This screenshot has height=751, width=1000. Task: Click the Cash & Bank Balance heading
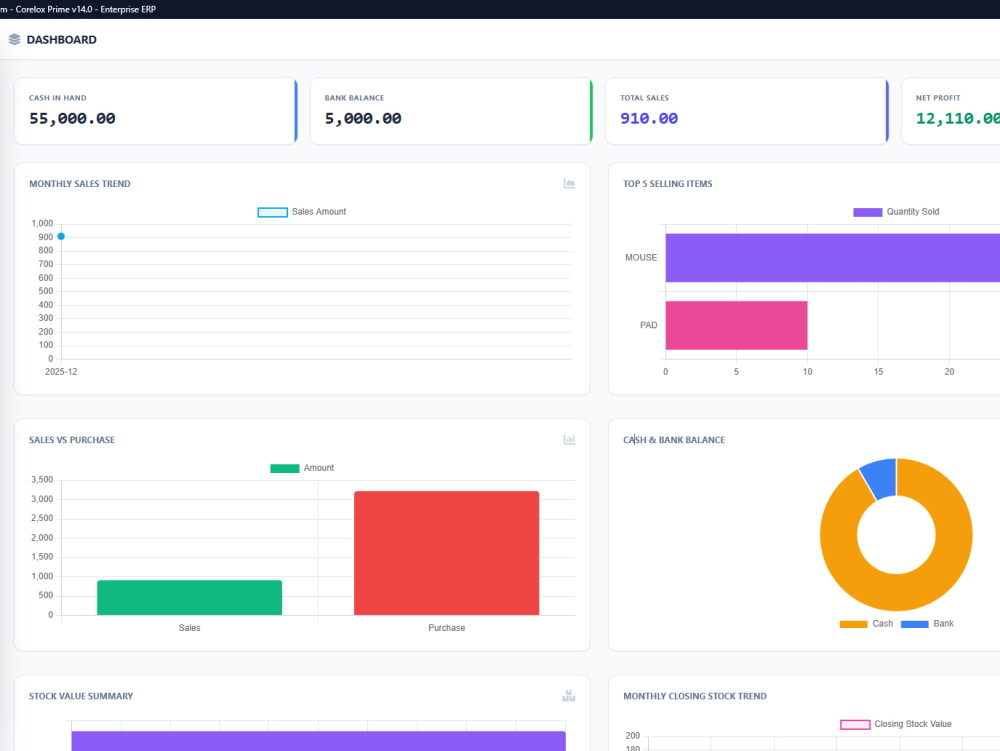[x=673, y=440]
